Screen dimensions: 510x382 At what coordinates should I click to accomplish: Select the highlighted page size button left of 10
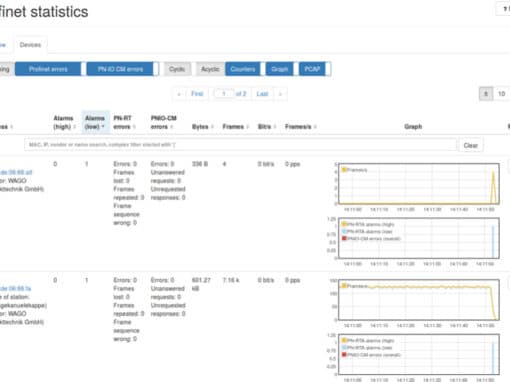pyautogui.click(x=486, y=94)
